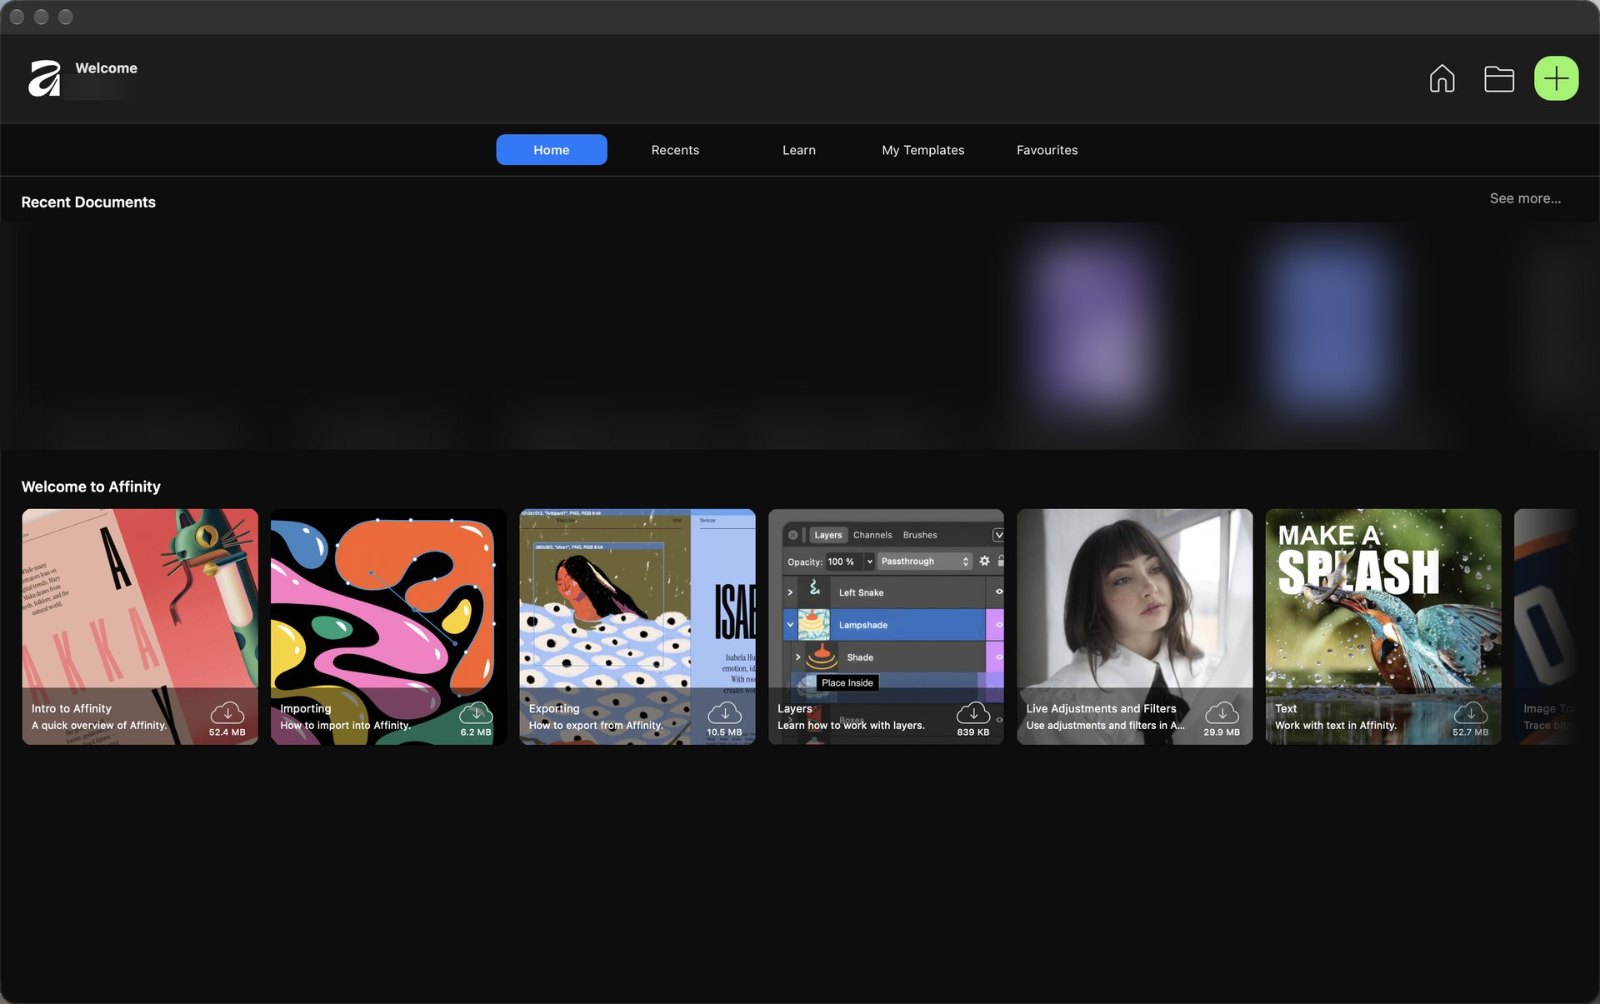Click the 10.5 MB size label
The image size is (1600, 1004).
point(724,732)
